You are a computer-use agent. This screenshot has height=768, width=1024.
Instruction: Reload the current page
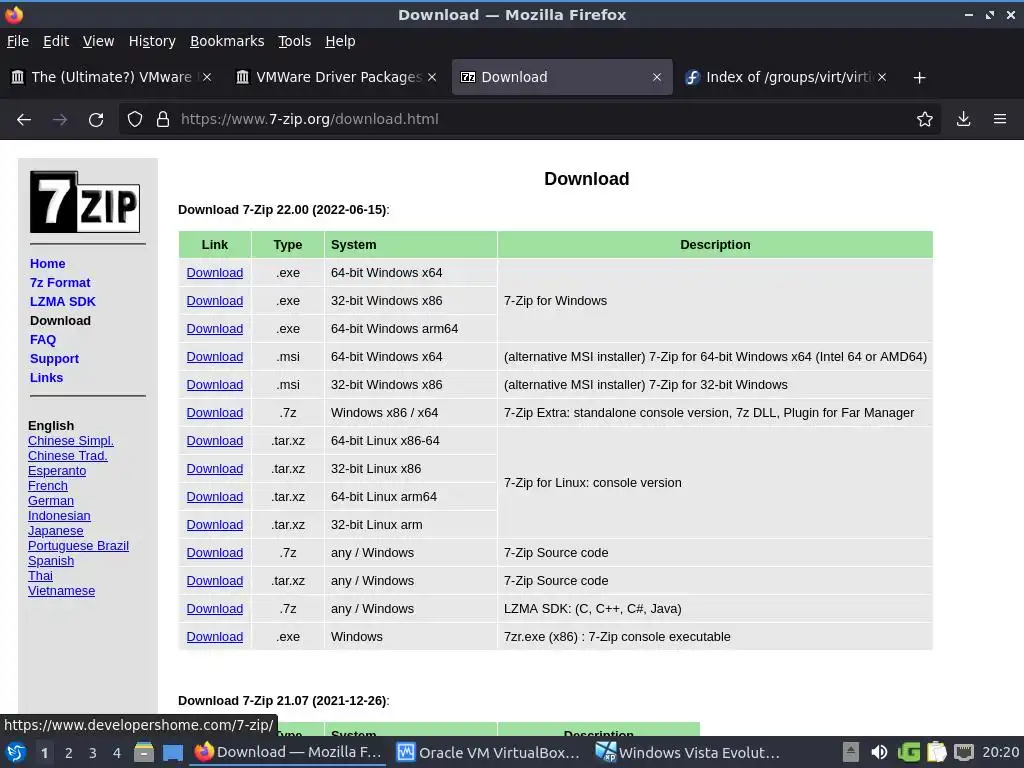click(96, 120)
